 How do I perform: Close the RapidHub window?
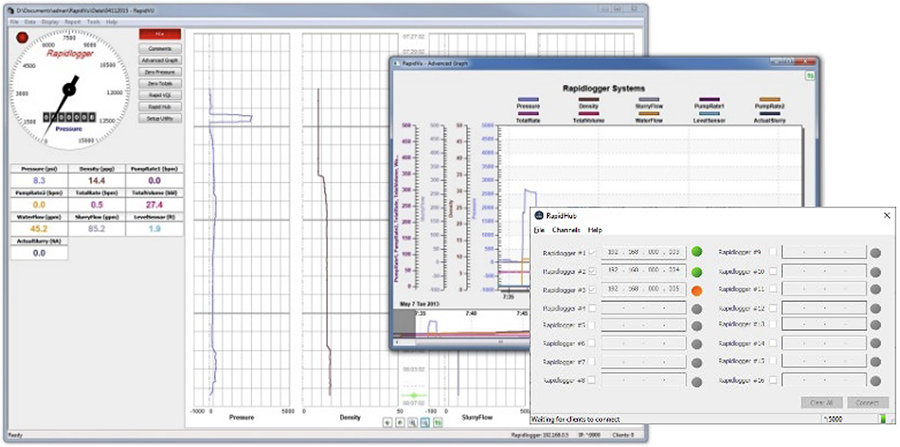[887, 215]
